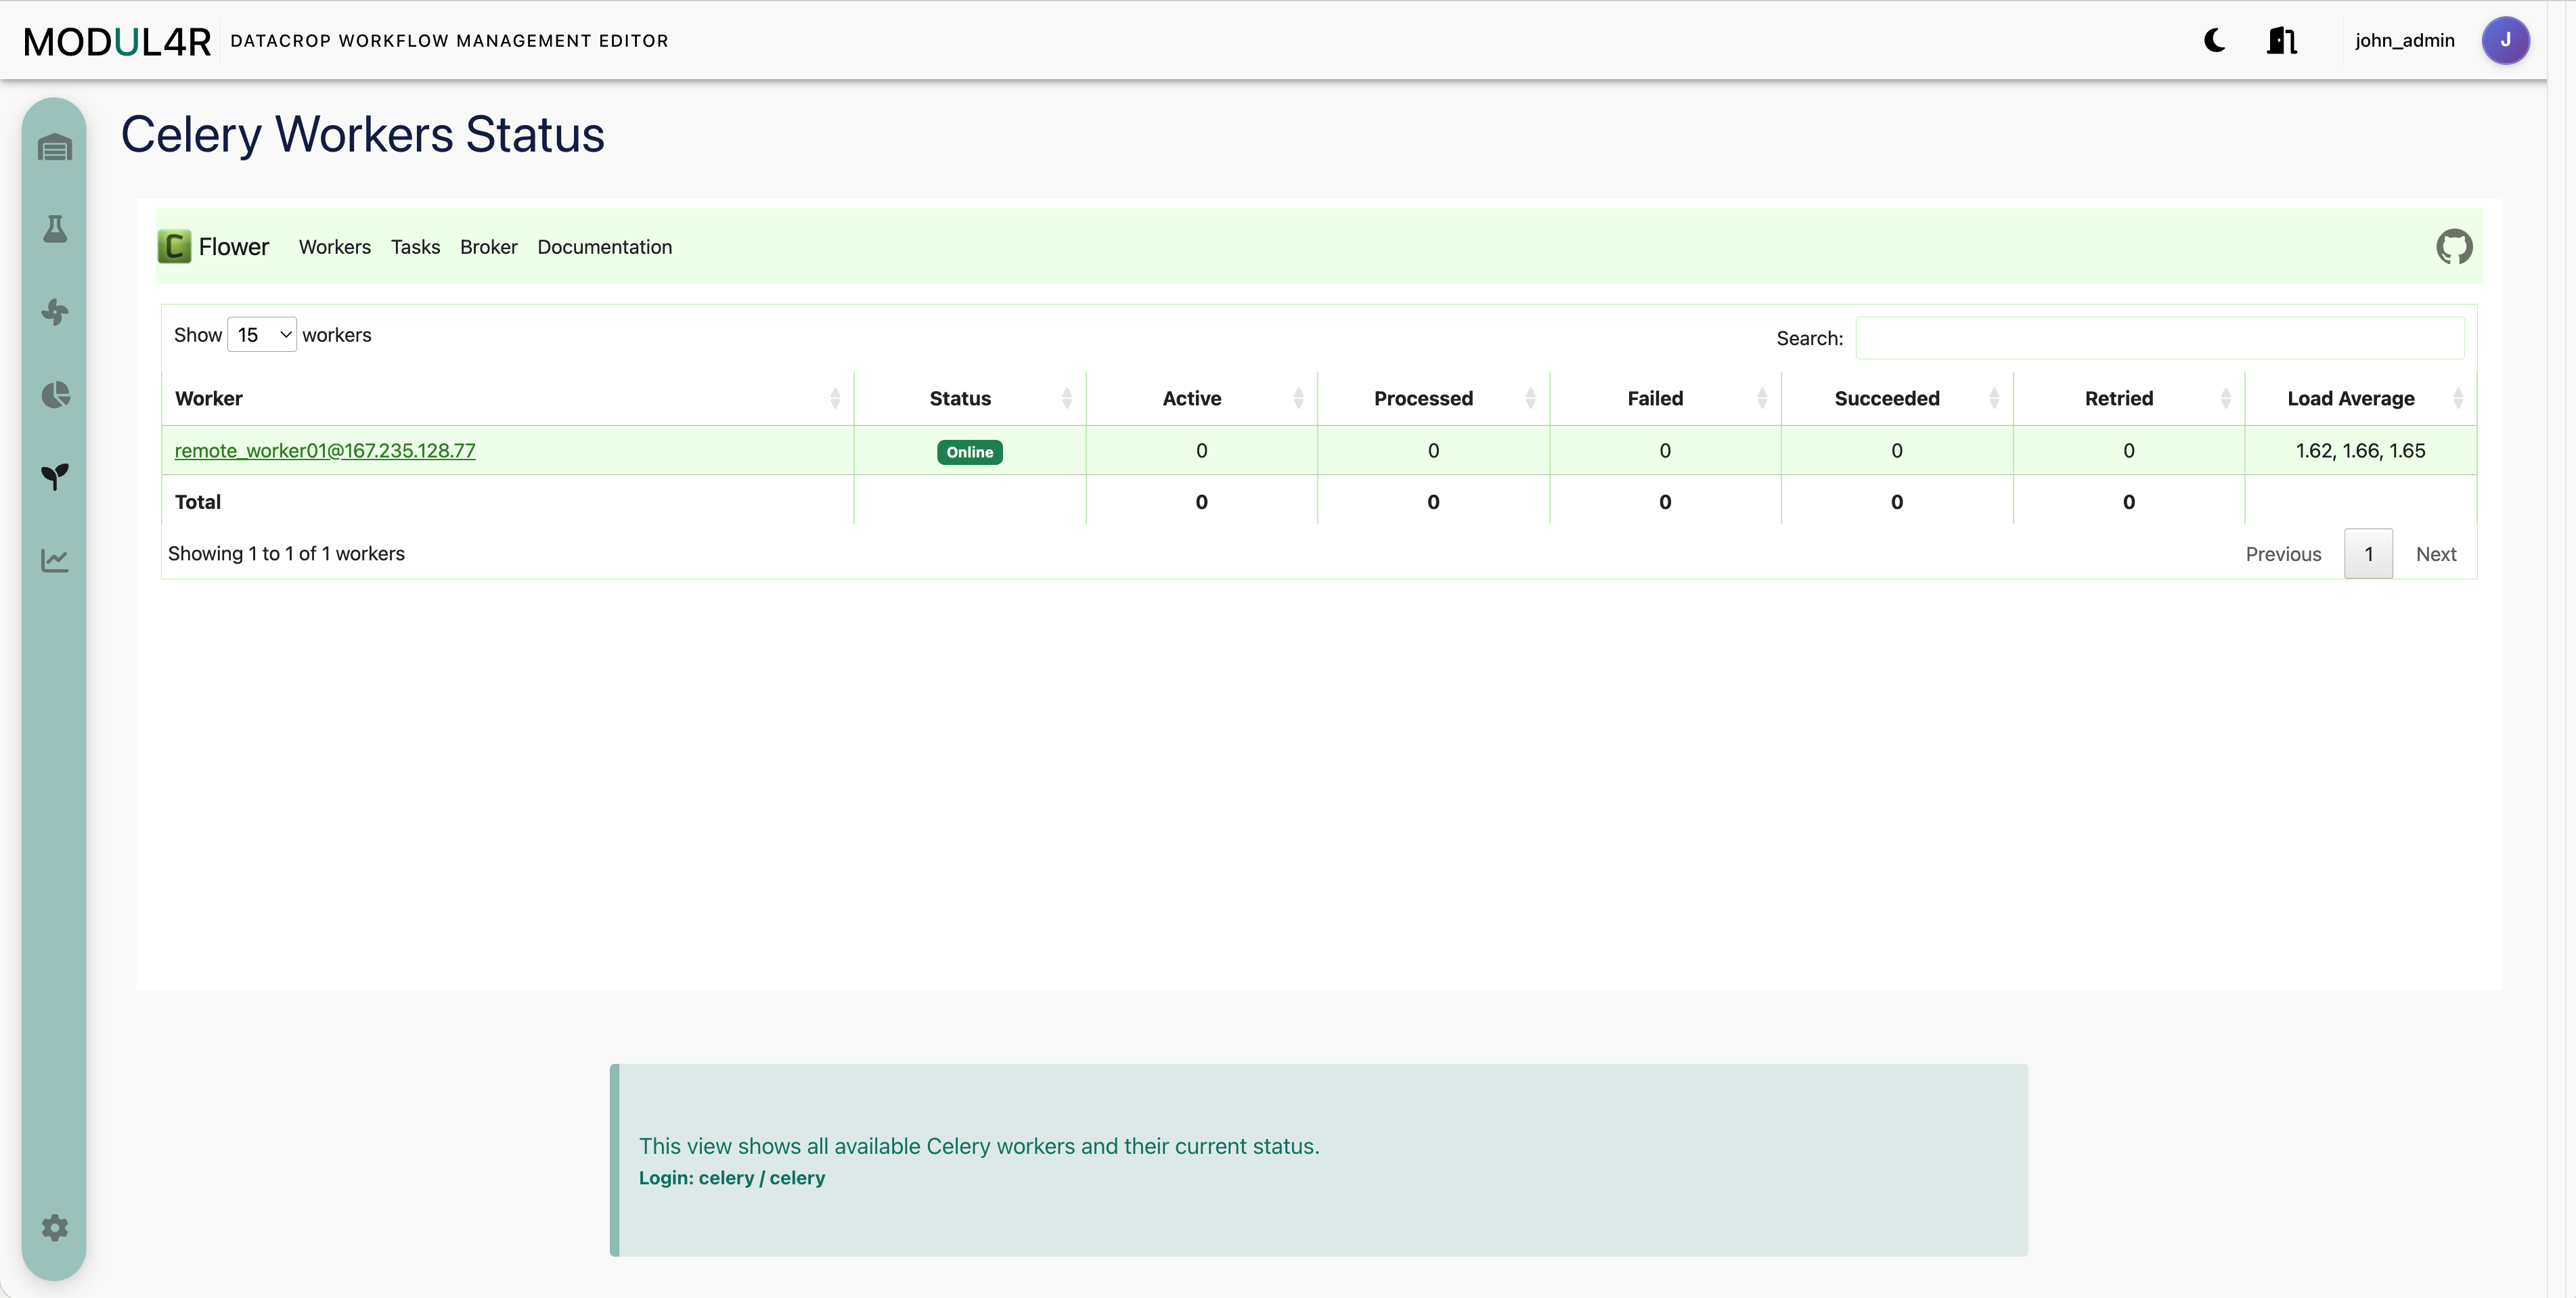Open the Documentation menu item
Image resolution: width=2576 pixels, height=1298 pixels.
point(604,247)
